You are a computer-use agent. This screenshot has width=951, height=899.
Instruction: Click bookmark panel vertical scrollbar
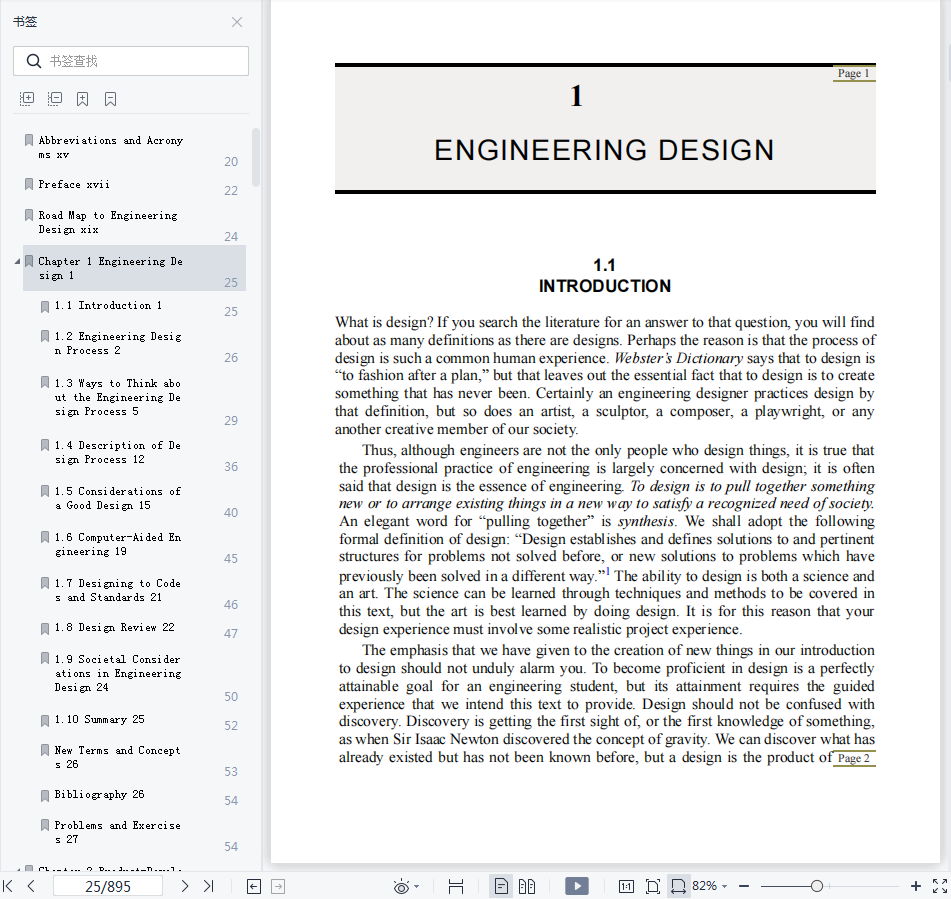[x=255, y=158]
